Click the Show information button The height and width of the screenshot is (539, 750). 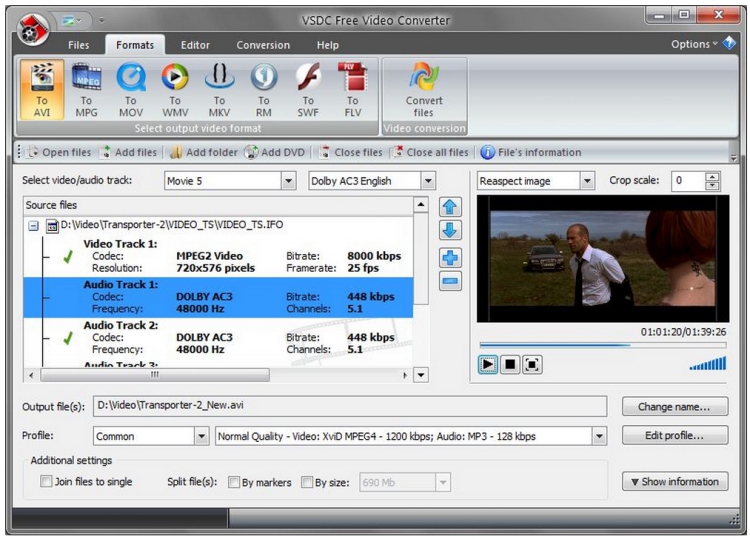tap(675, 482)
